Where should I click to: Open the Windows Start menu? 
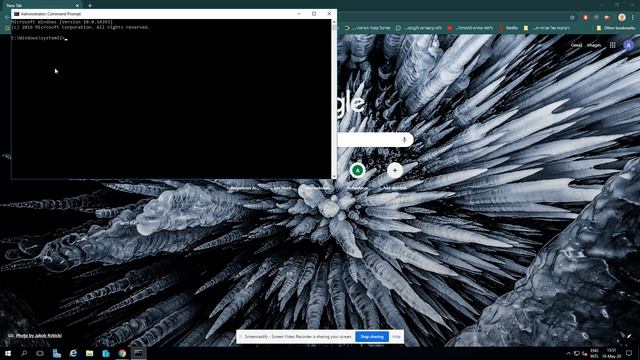coord(7,353)
